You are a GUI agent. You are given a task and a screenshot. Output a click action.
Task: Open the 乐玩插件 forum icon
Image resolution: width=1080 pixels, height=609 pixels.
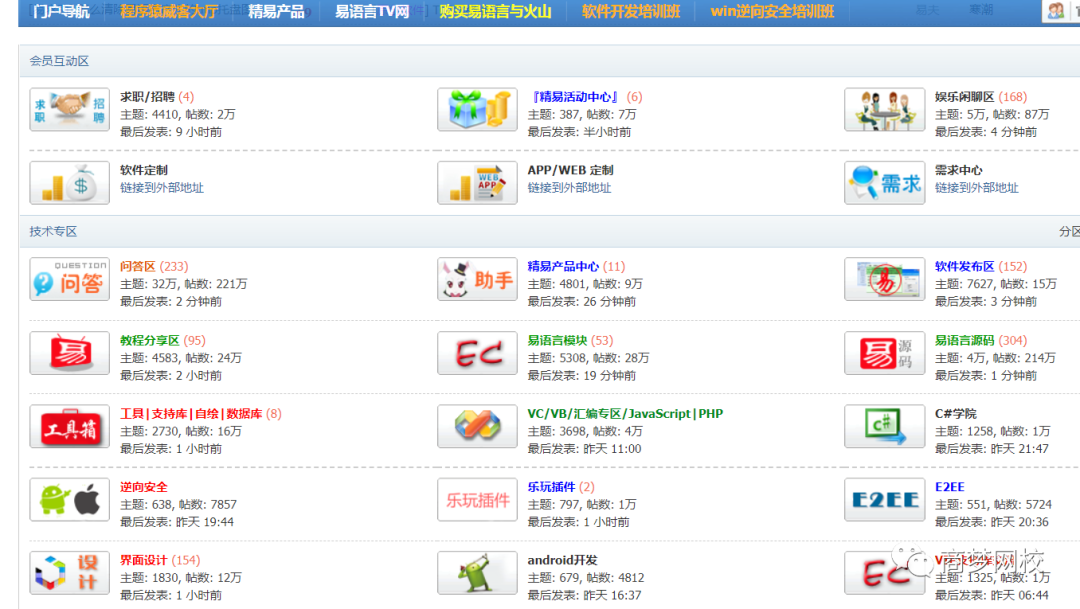(x=477, y=499)
